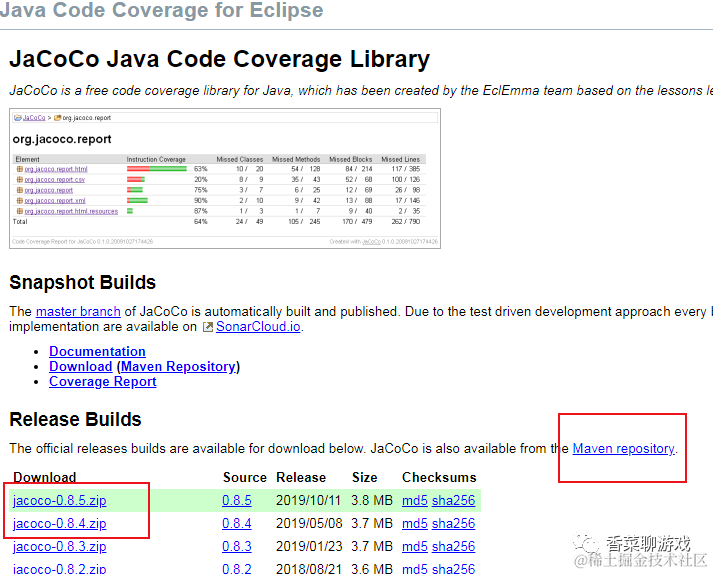The width and height of the screenshot is (713, 574).
Task: Open md5 checksum for release 0.8.5
Action: 415,500
